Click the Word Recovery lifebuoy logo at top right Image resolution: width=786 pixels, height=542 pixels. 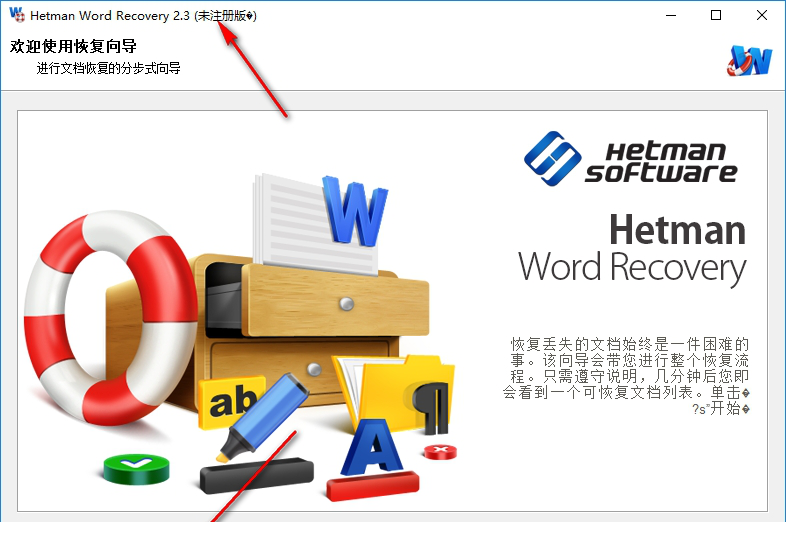point(749,61)
